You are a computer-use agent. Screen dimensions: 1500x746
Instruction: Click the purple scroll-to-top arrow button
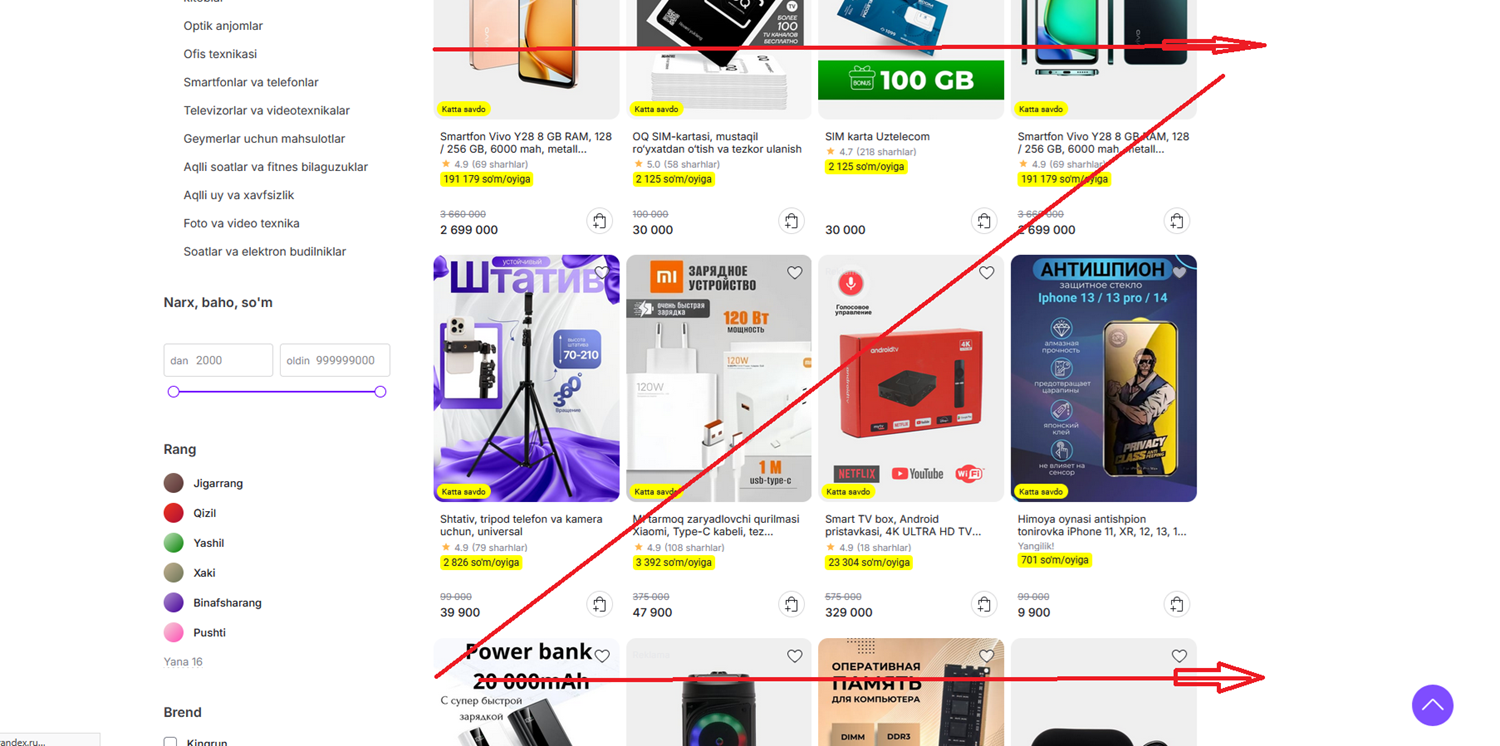click(1432, 705)
